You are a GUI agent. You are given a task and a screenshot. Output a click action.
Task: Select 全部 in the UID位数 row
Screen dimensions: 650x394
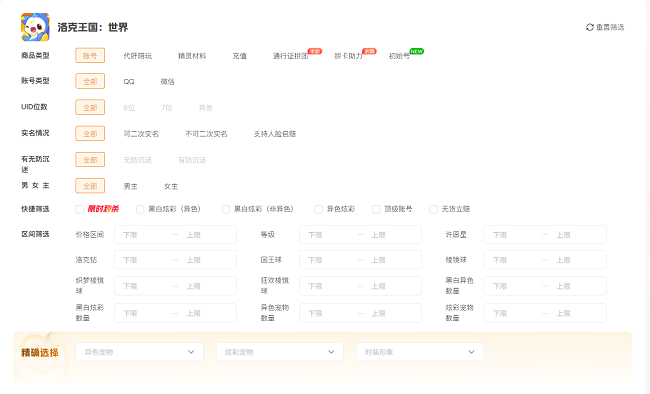[x=90, y=107]
